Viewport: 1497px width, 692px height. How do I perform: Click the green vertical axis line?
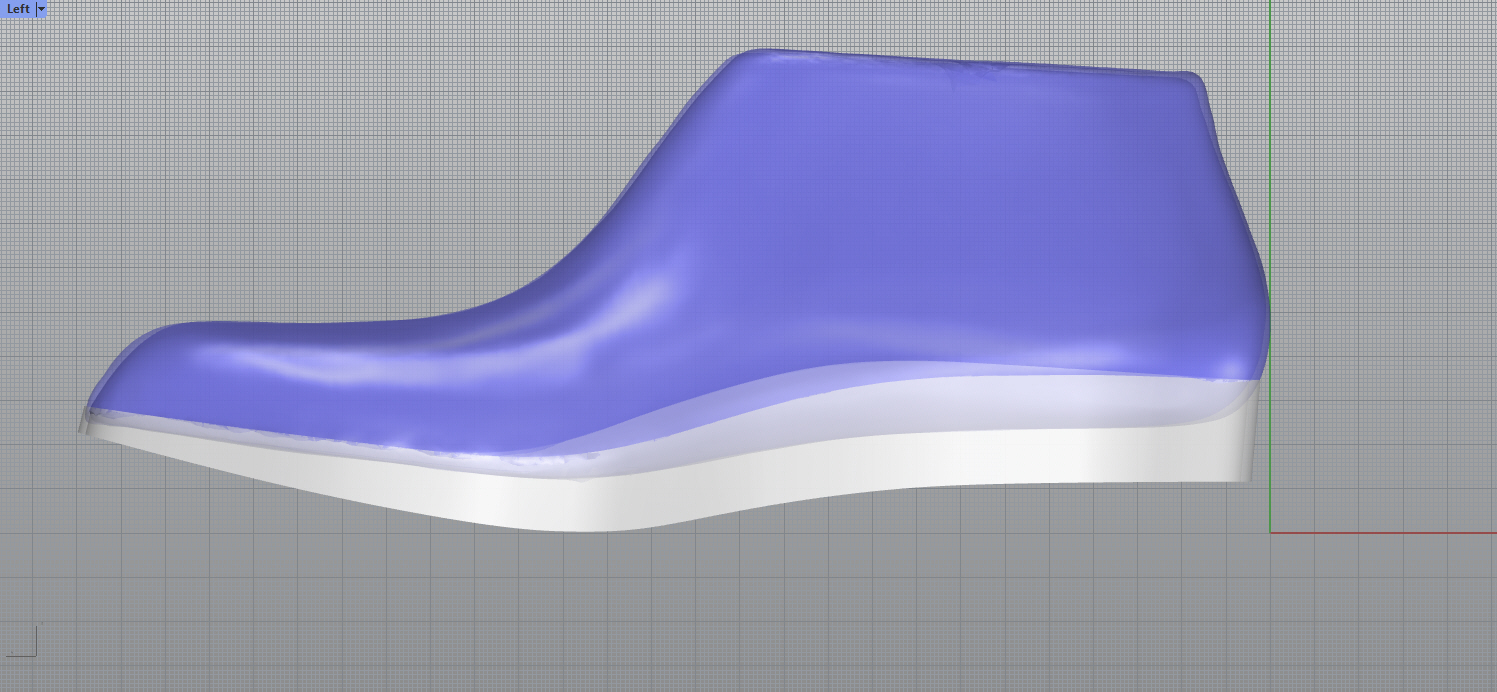[x=1270, y=150]
